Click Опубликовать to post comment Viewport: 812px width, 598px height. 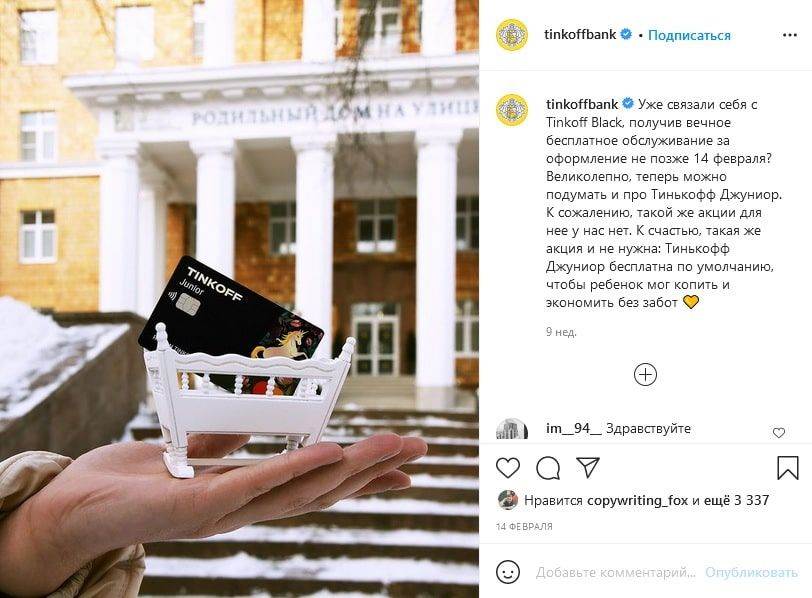[x=751, y=572]
